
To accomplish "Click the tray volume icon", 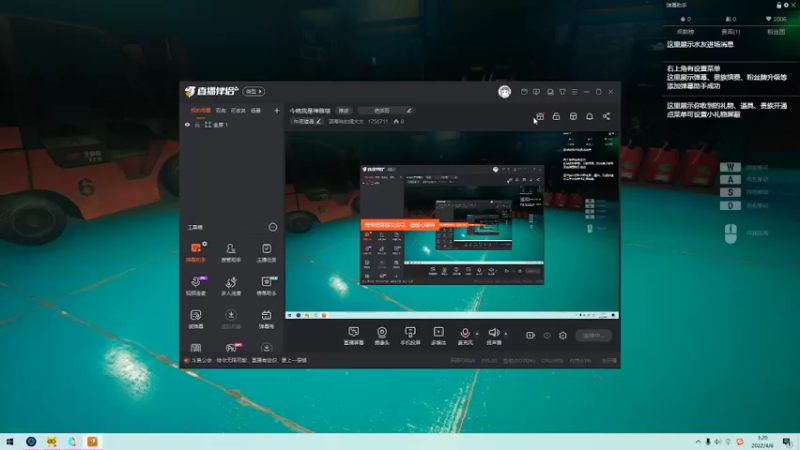I will [718, 441].
